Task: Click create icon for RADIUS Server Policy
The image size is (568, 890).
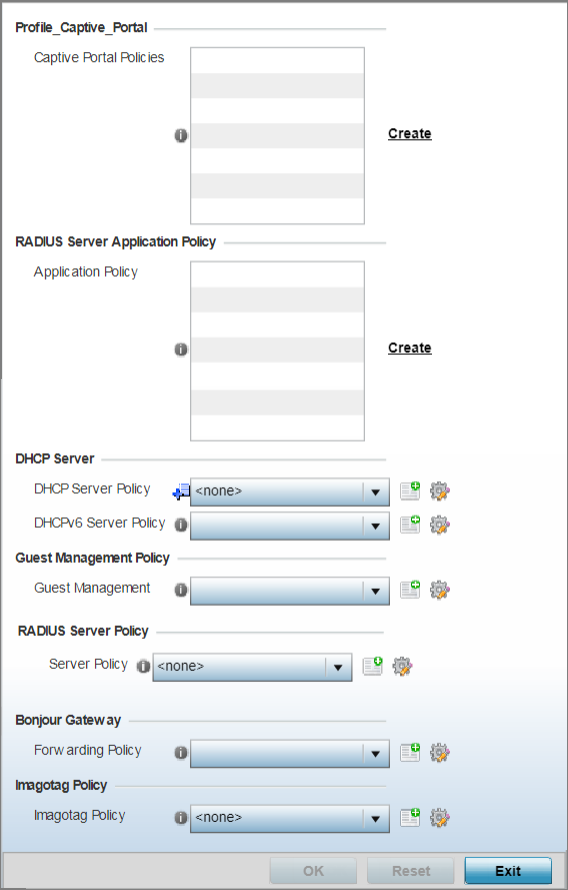Action: 372,666
